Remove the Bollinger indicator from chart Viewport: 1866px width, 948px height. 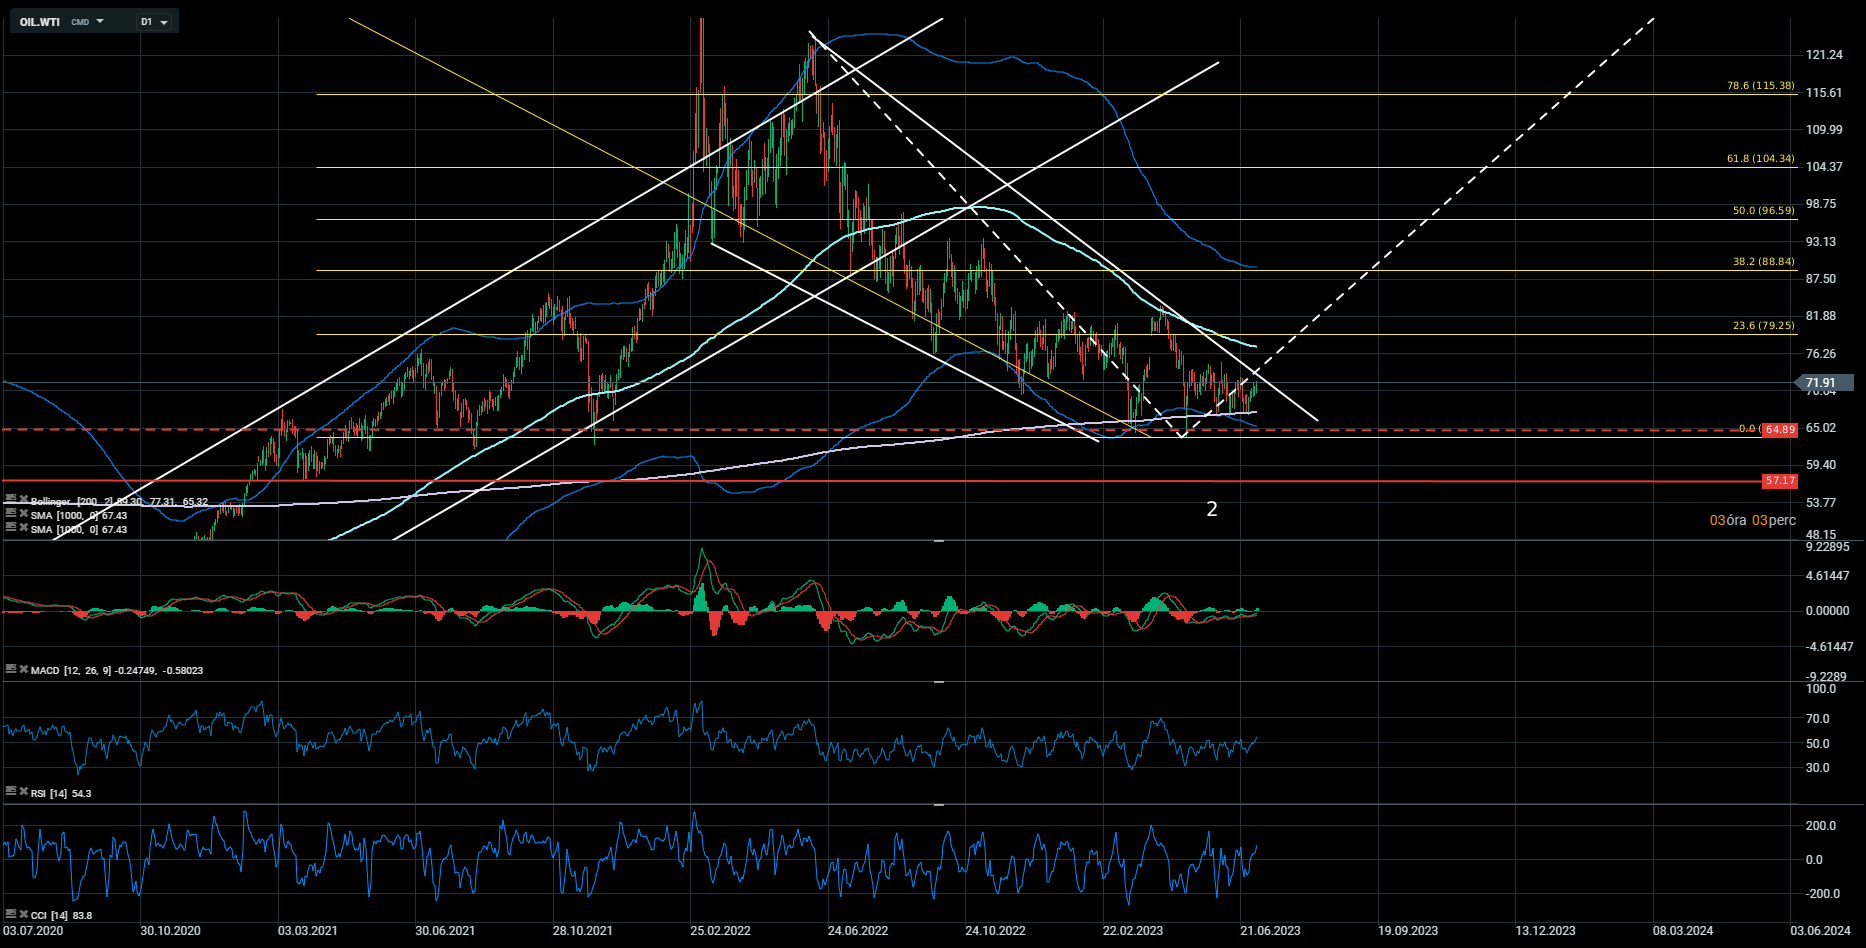point(23,499)
